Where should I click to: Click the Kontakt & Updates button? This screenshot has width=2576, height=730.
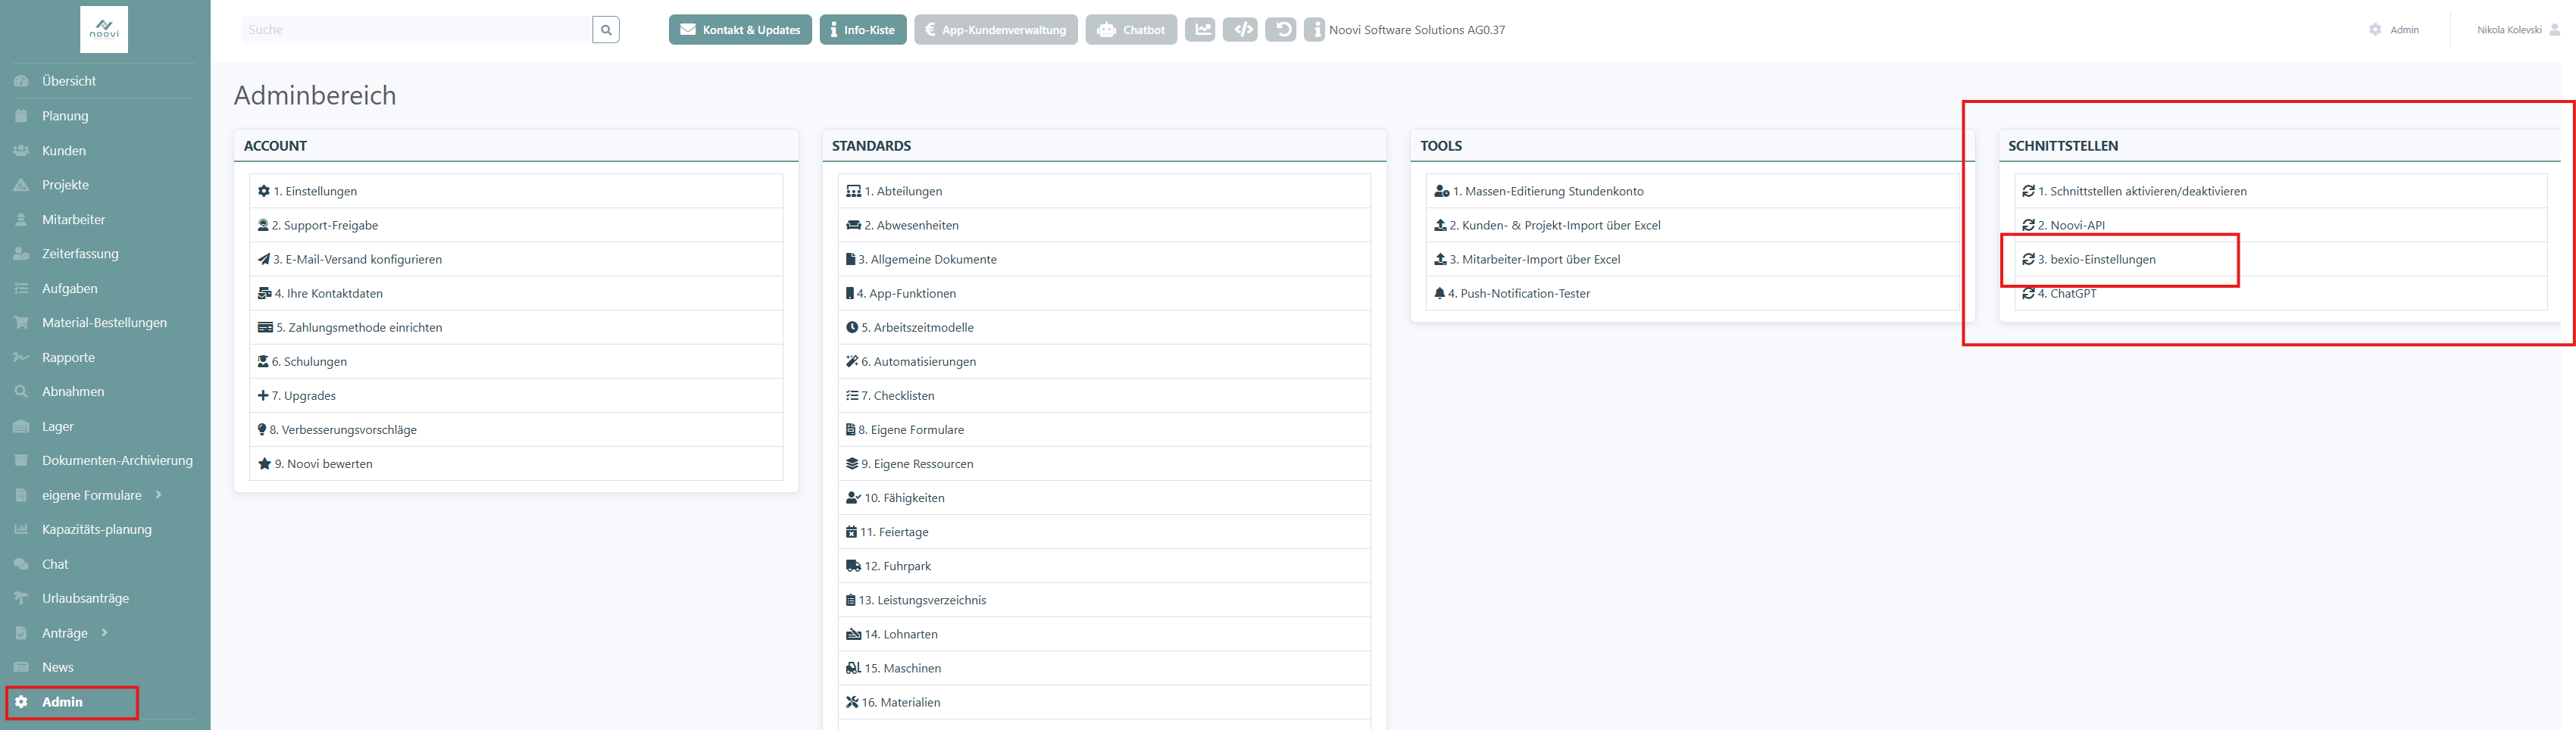[740, 30]
